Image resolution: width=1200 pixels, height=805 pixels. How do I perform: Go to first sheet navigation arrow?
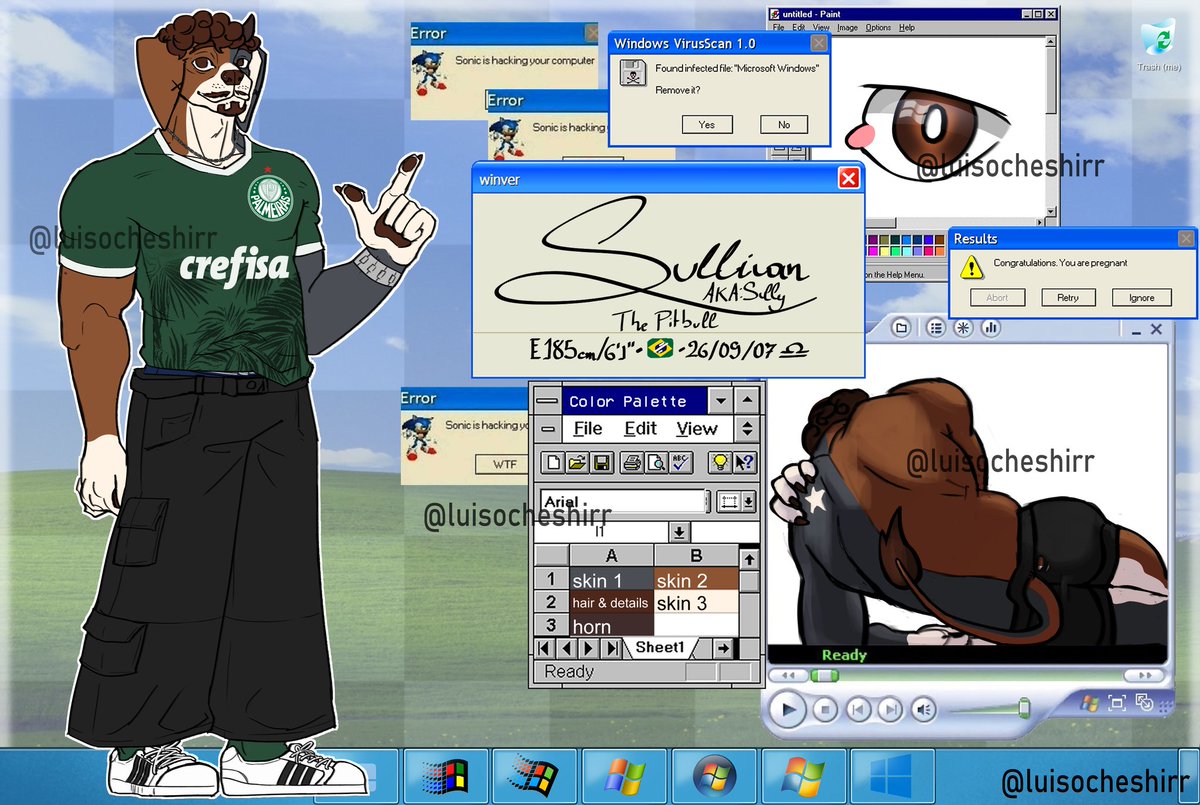click(545, 648)
